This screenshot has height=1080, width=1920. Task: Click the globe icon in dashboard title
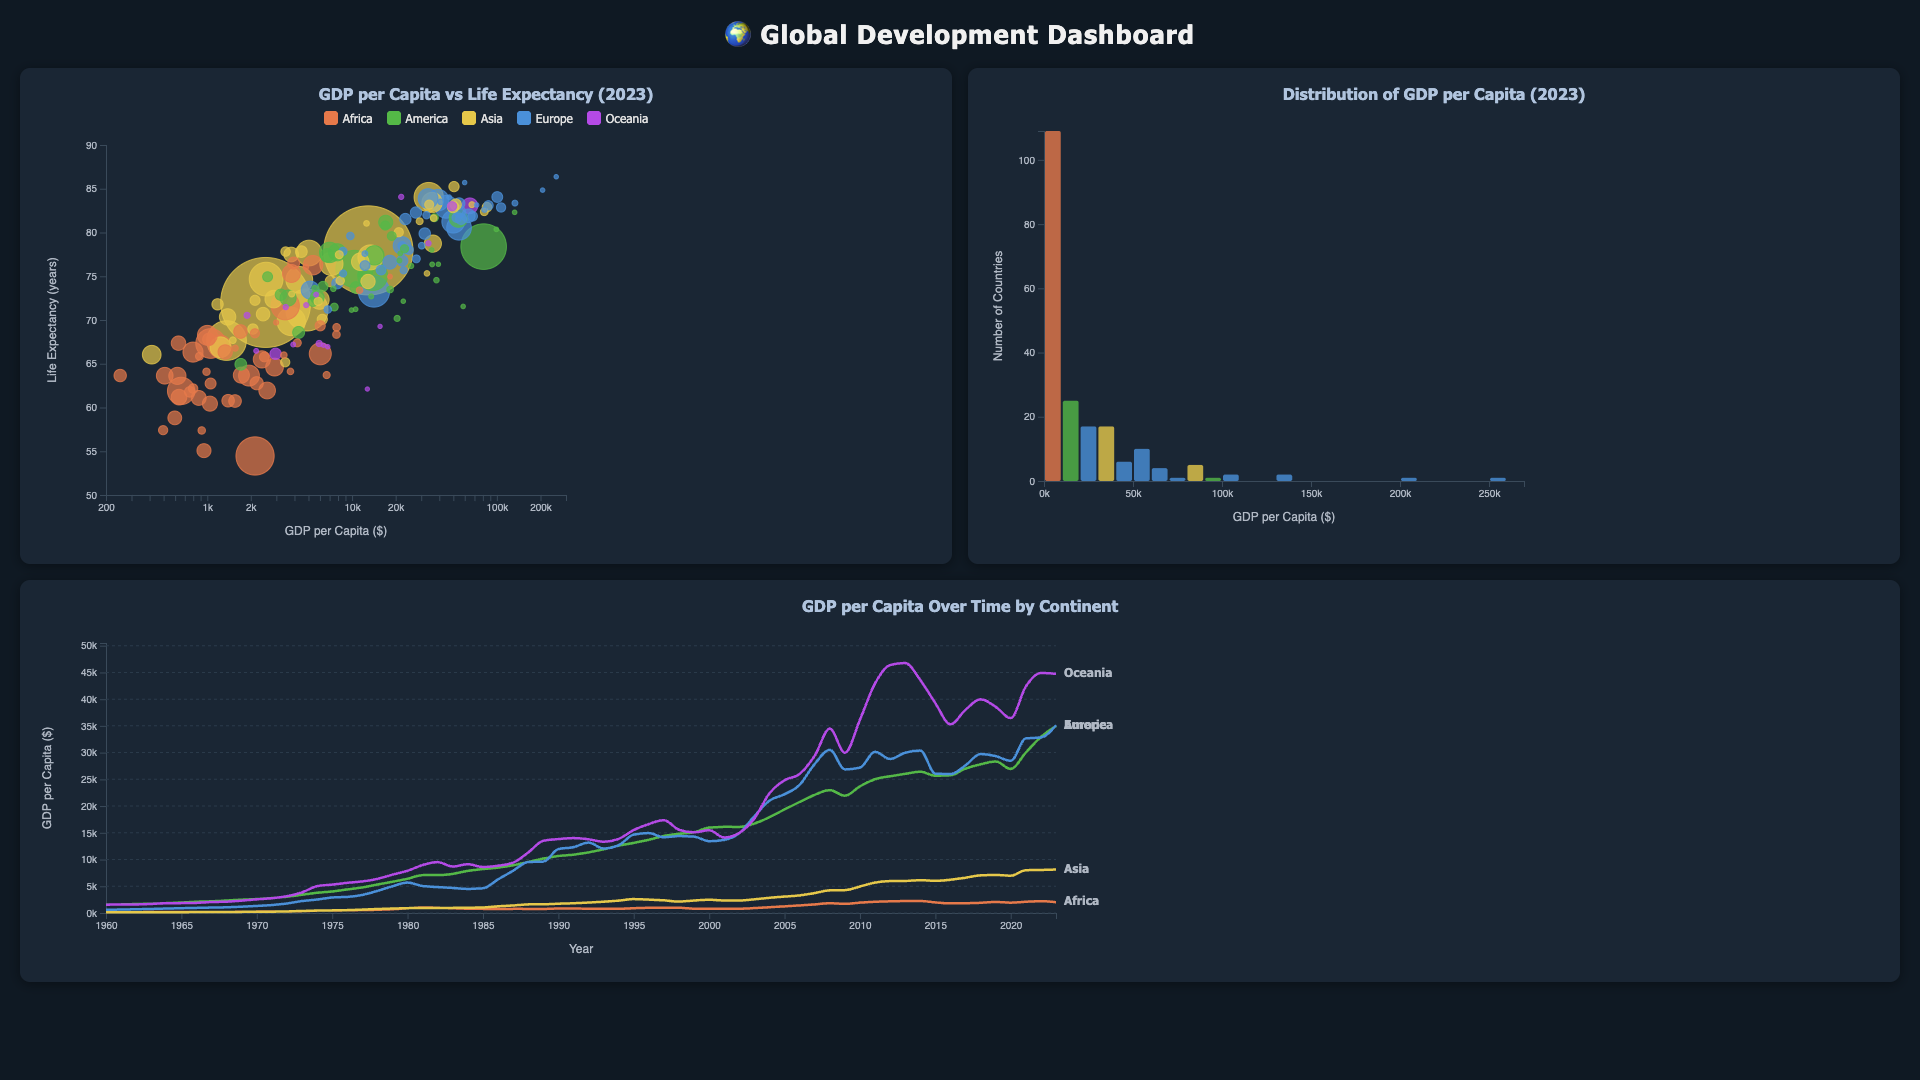coord(737,35)
